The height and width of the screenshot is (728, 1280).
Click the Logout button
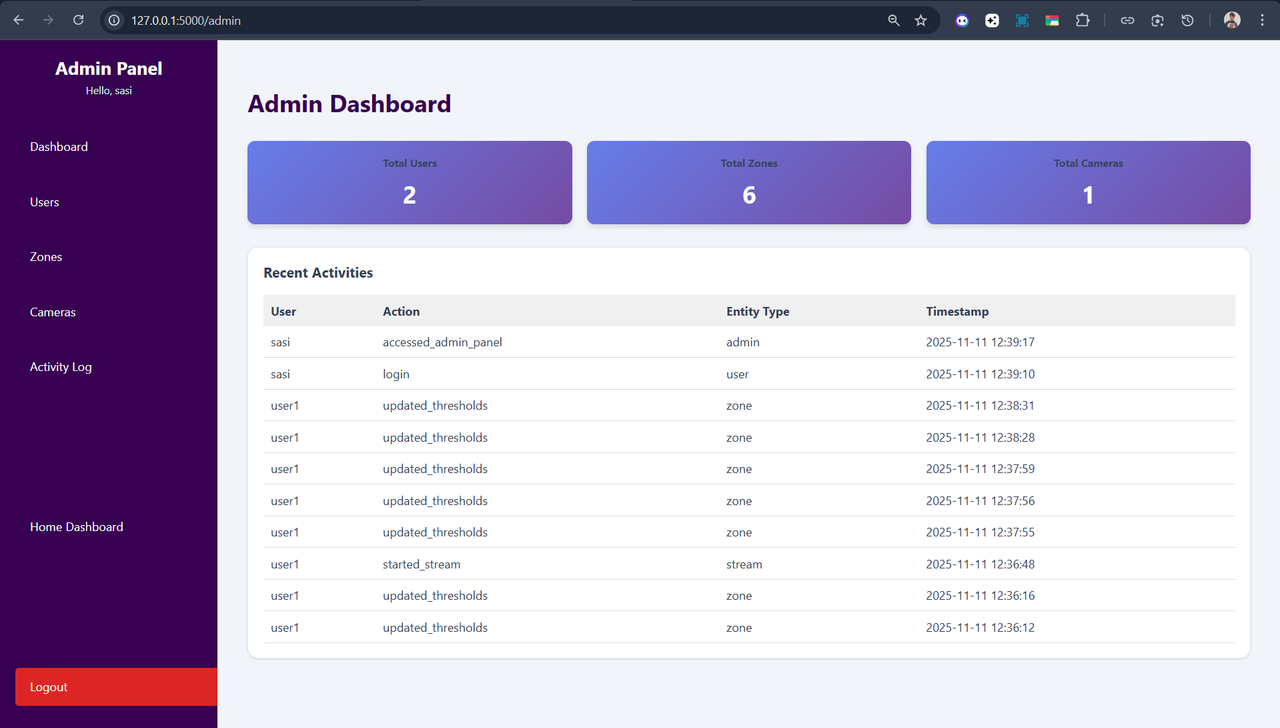pos(48,687)
